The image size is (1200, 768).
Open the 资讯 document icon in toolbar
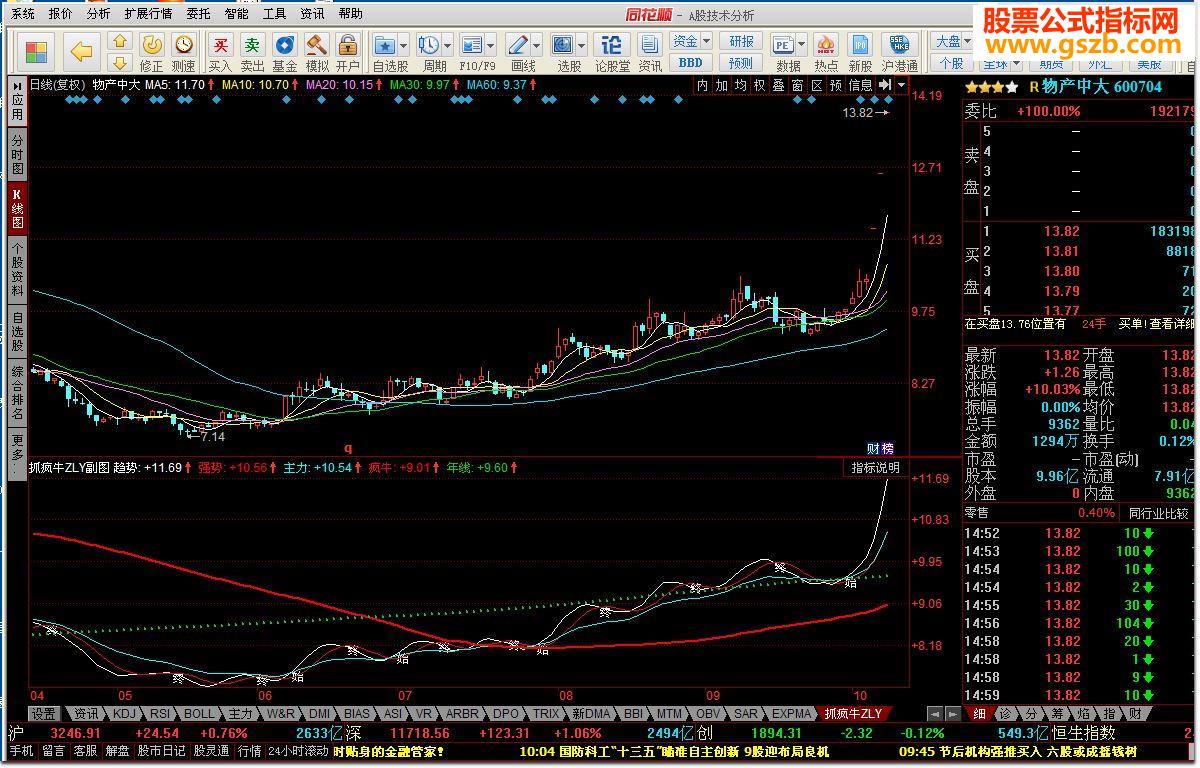click(650, 45)
